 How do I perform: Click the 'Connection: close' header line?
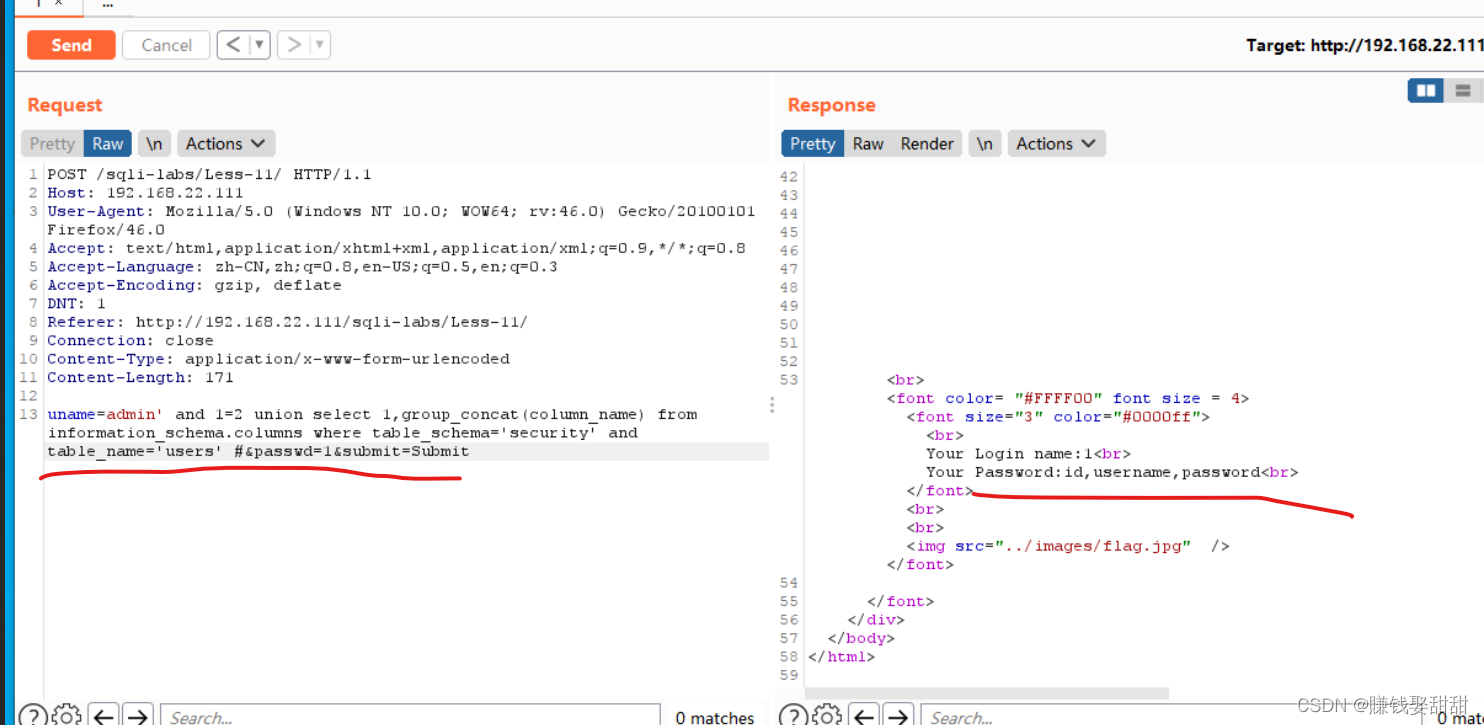tap(130, 340)
